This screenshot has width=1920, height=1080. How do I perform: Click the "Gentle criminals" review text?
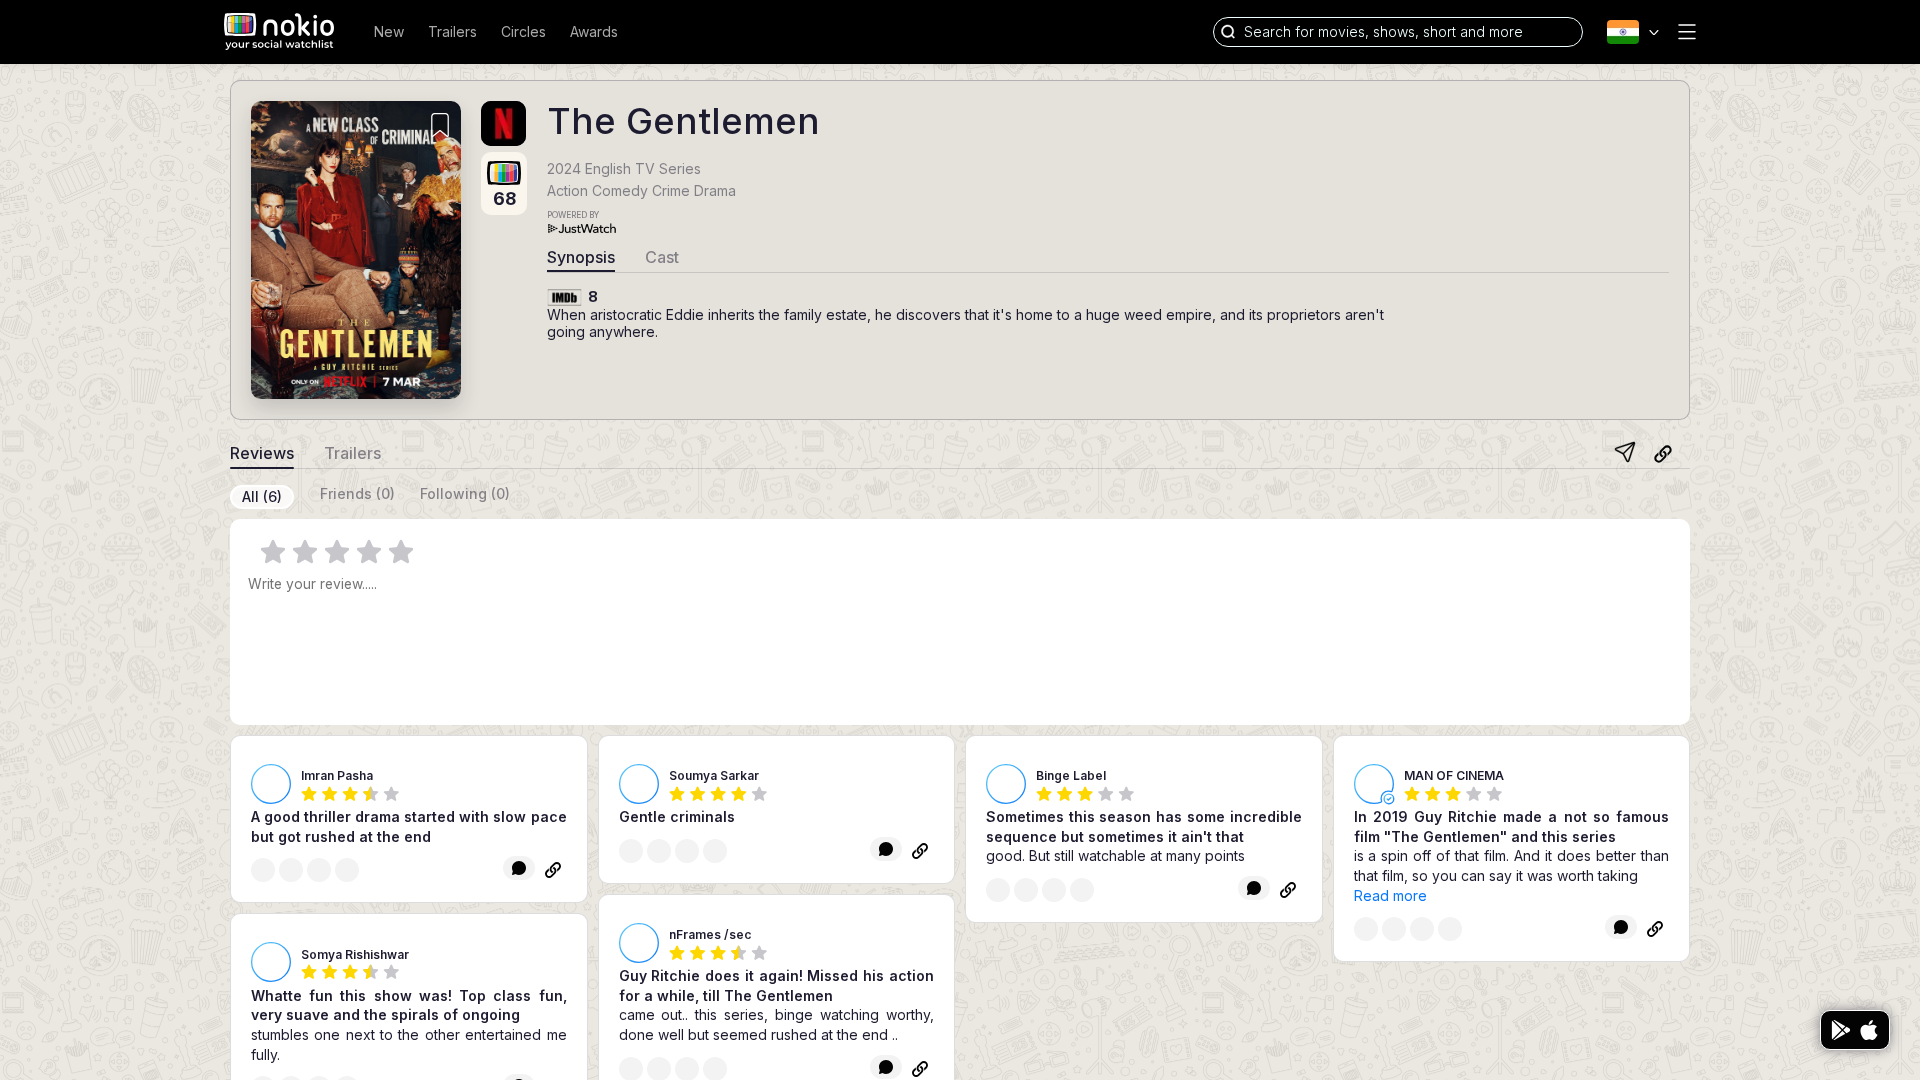pos(677,817)
